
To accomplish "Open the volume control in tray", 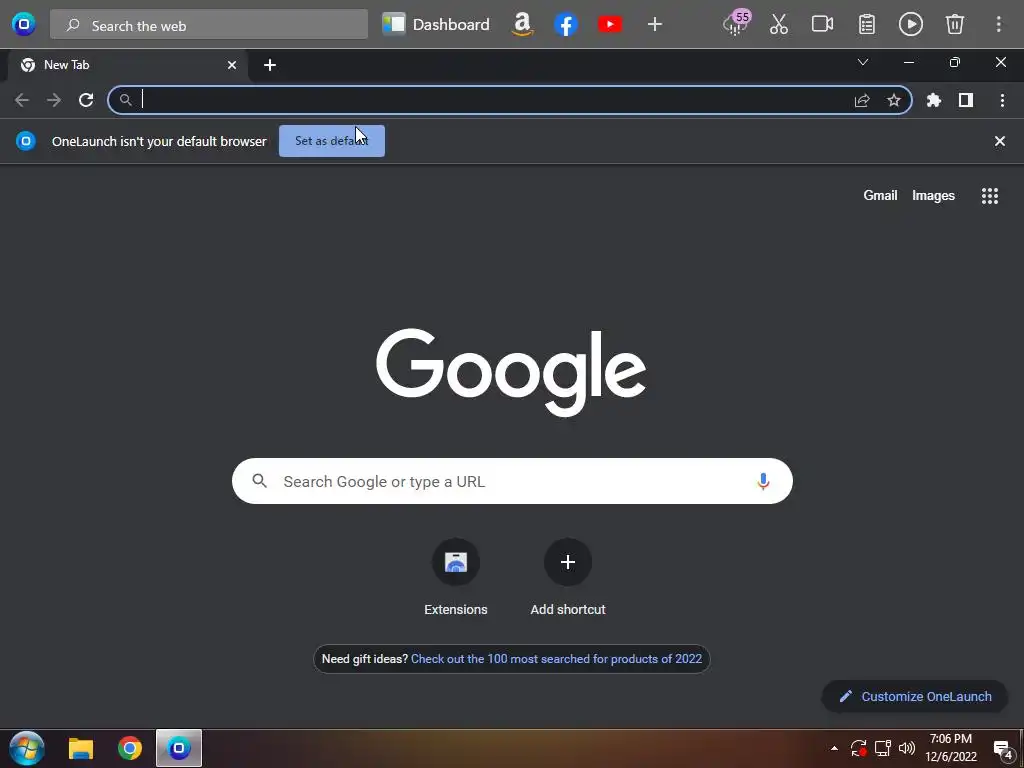I will (x=906, y=748).
